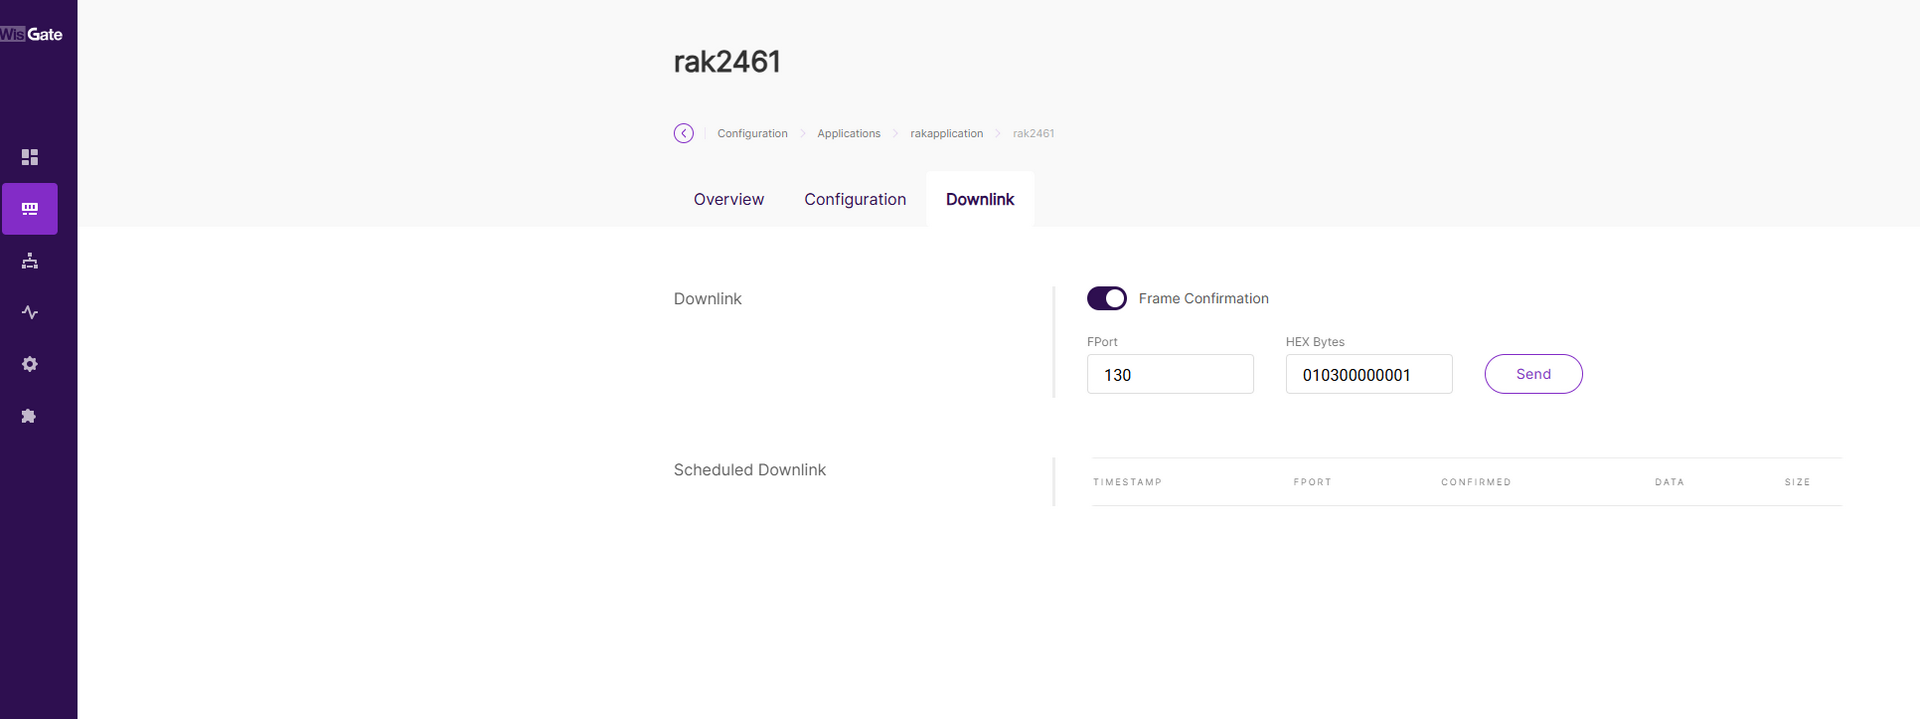Click into the HEX Bytes field
This screenshot has width=1920, height=719.
[x=1368, y=374]
